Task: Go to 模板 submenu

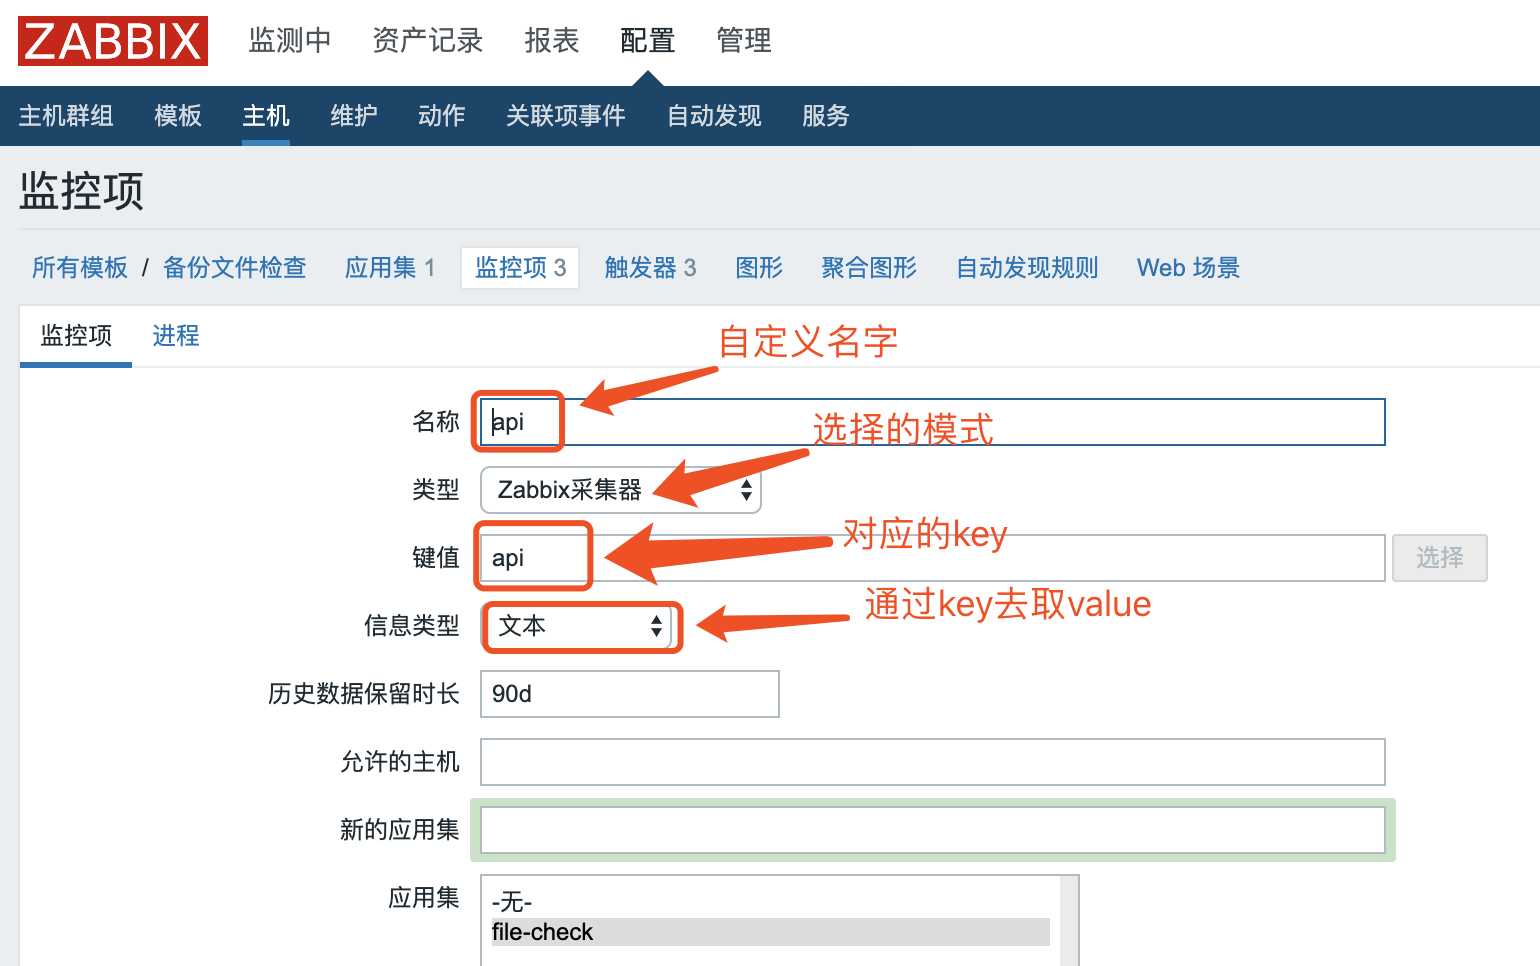Action: coord(178,116)
